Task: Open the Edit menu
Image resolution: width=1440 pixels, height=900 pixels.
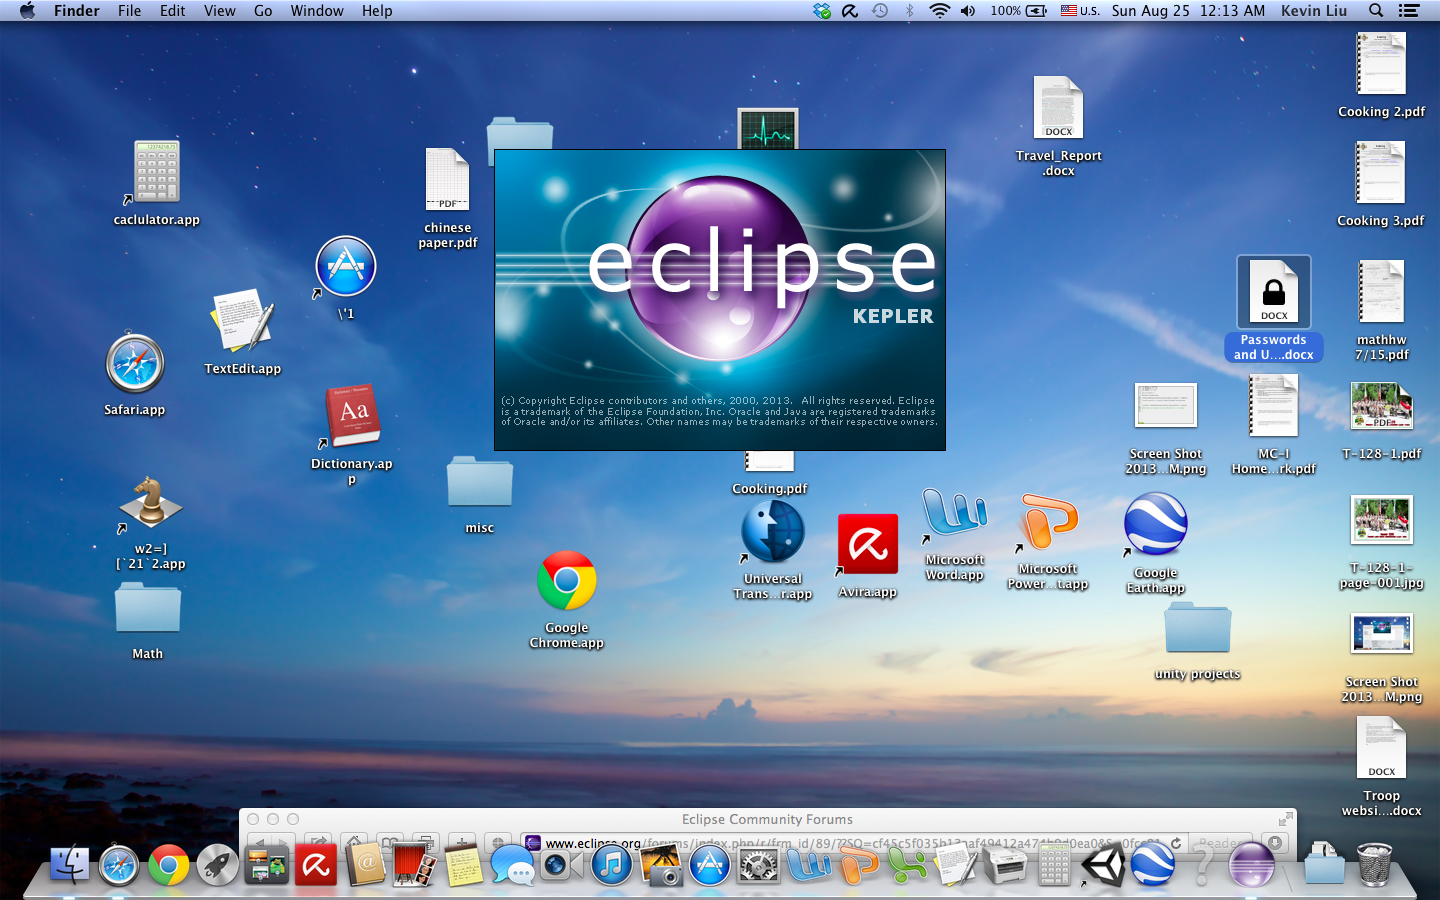Action: [x=173, y=11]
